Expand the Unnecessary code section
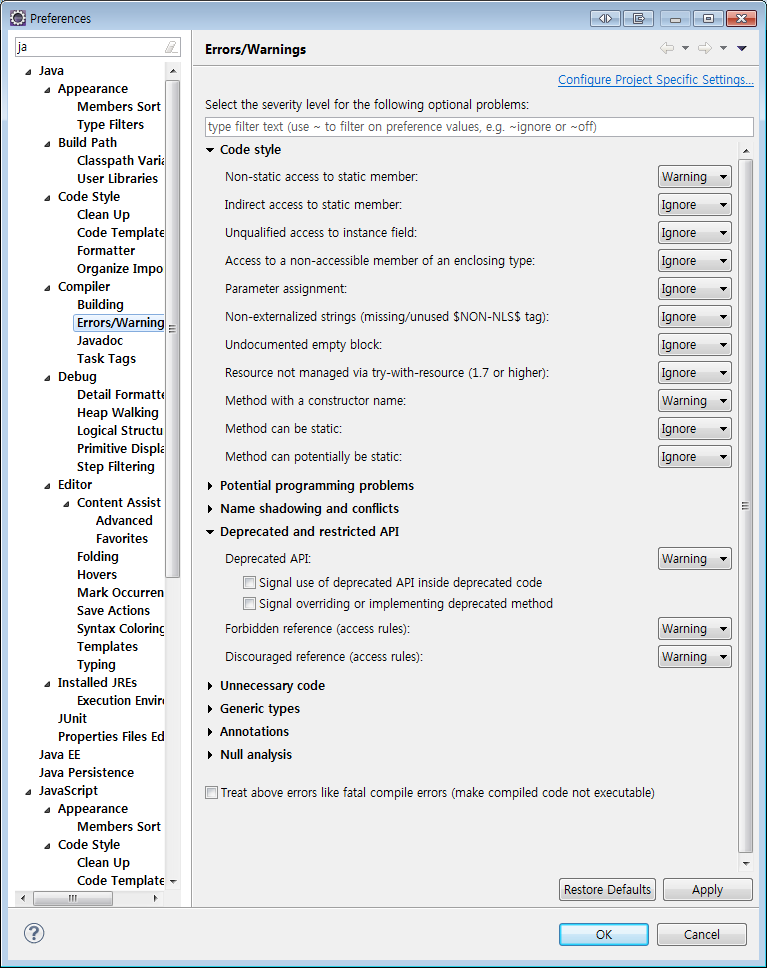This screenshot has width=767, height=968. coord(210,686)
